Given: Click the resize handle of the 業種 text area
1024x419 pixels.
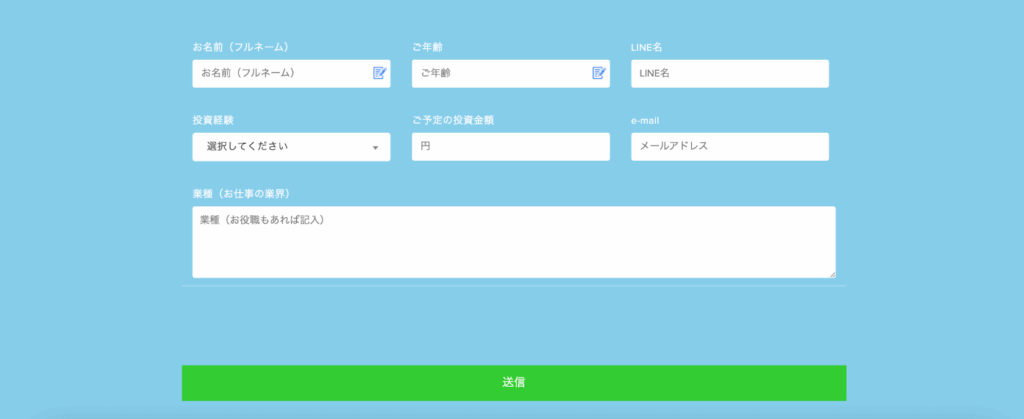Looking at the screenshot, I should (x=832, y=275).
